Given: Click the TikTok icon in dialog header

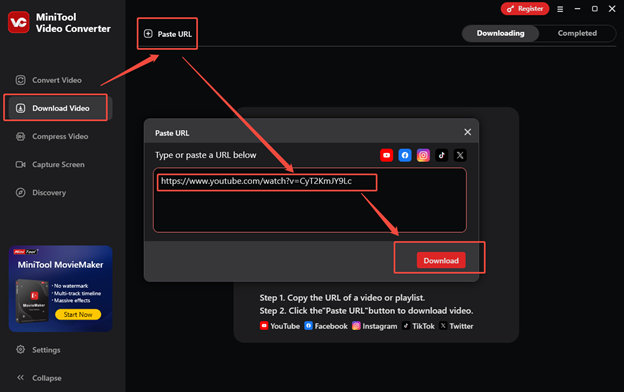Looking at the screenshot, I should [441, 155].
